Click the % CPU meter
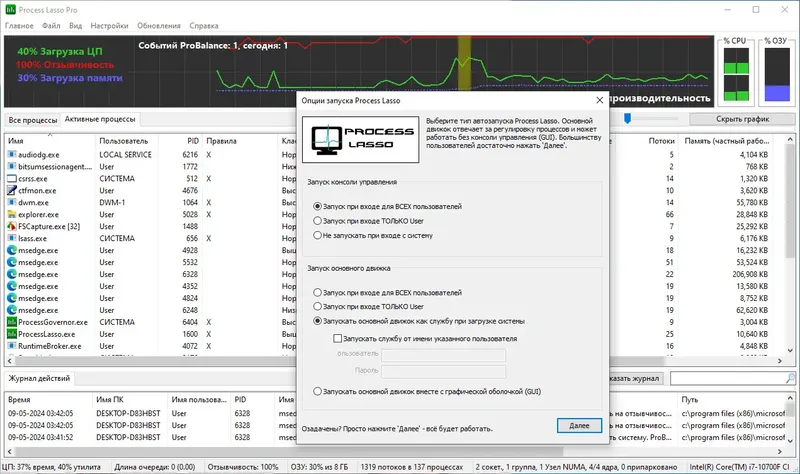The image size is (800, 474). tap(736, 74)
